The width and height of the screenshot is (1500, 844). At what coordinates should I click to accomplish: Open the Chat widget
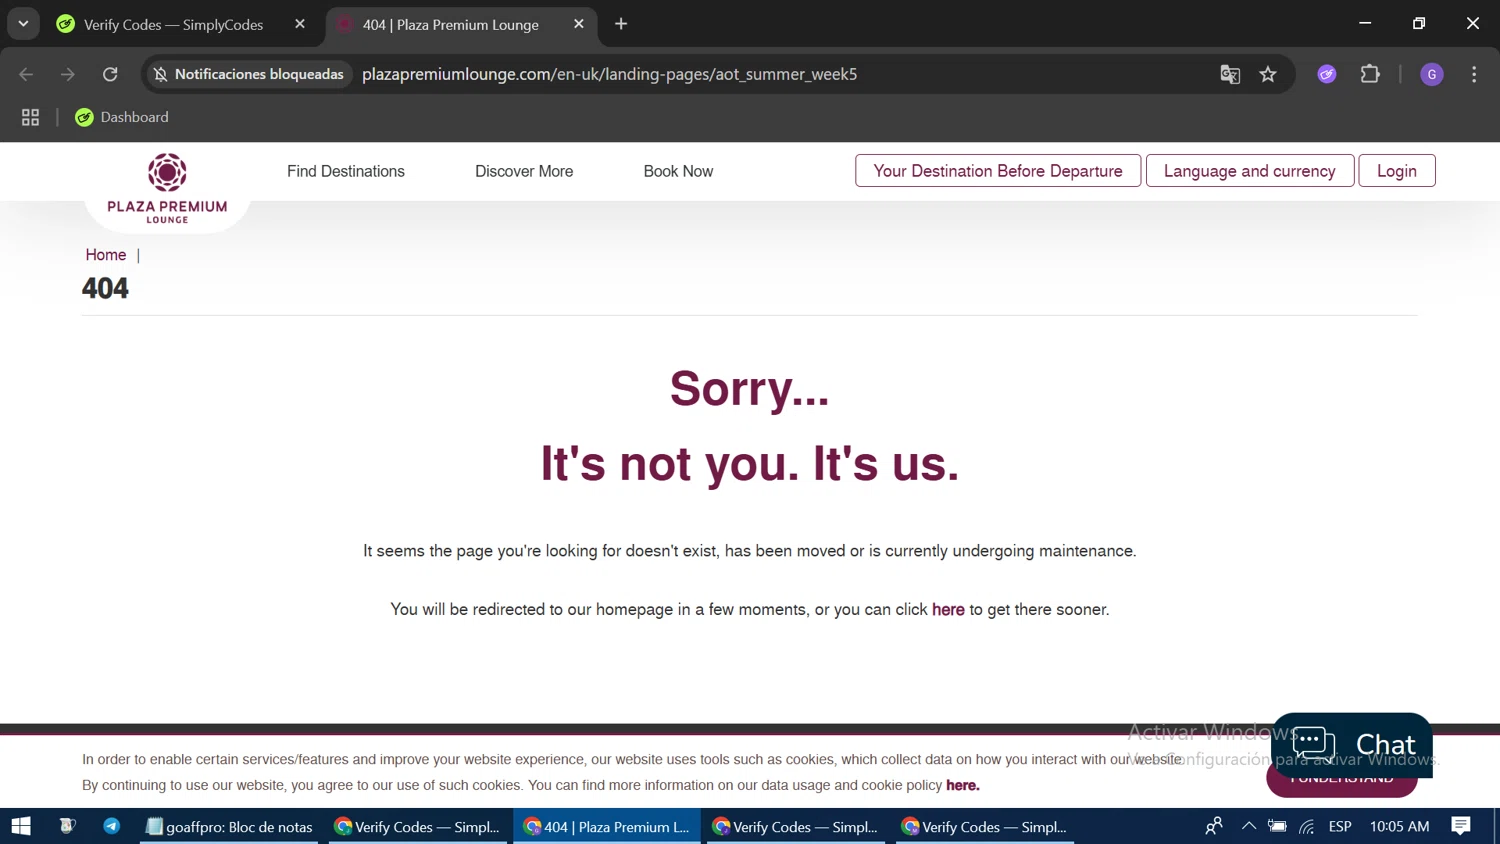tap(1352, 745)
